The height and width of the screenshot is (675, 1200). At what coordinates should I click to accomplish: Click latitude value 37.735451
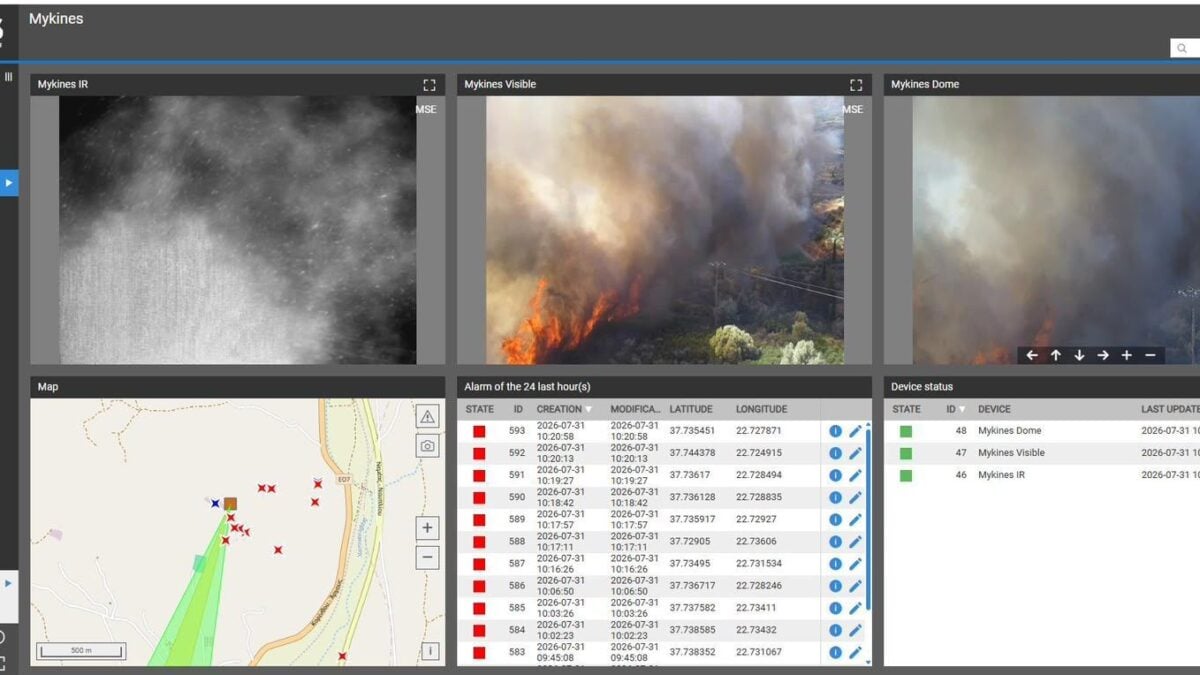click(x=692, y=431)
